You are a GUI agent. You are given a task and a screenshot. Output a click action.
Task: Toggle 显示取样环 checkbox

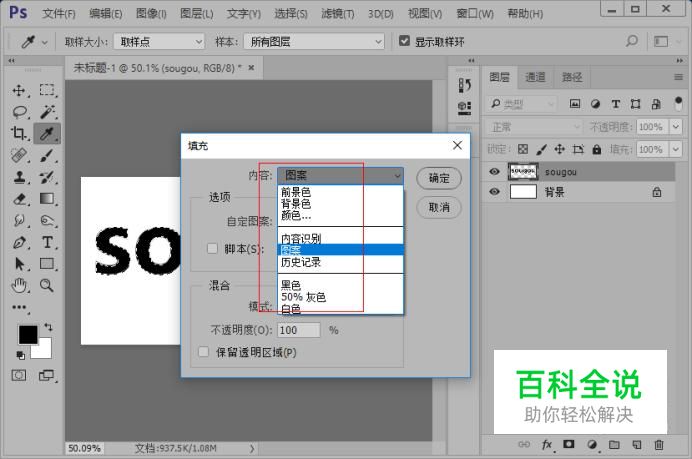pos(404,41)
